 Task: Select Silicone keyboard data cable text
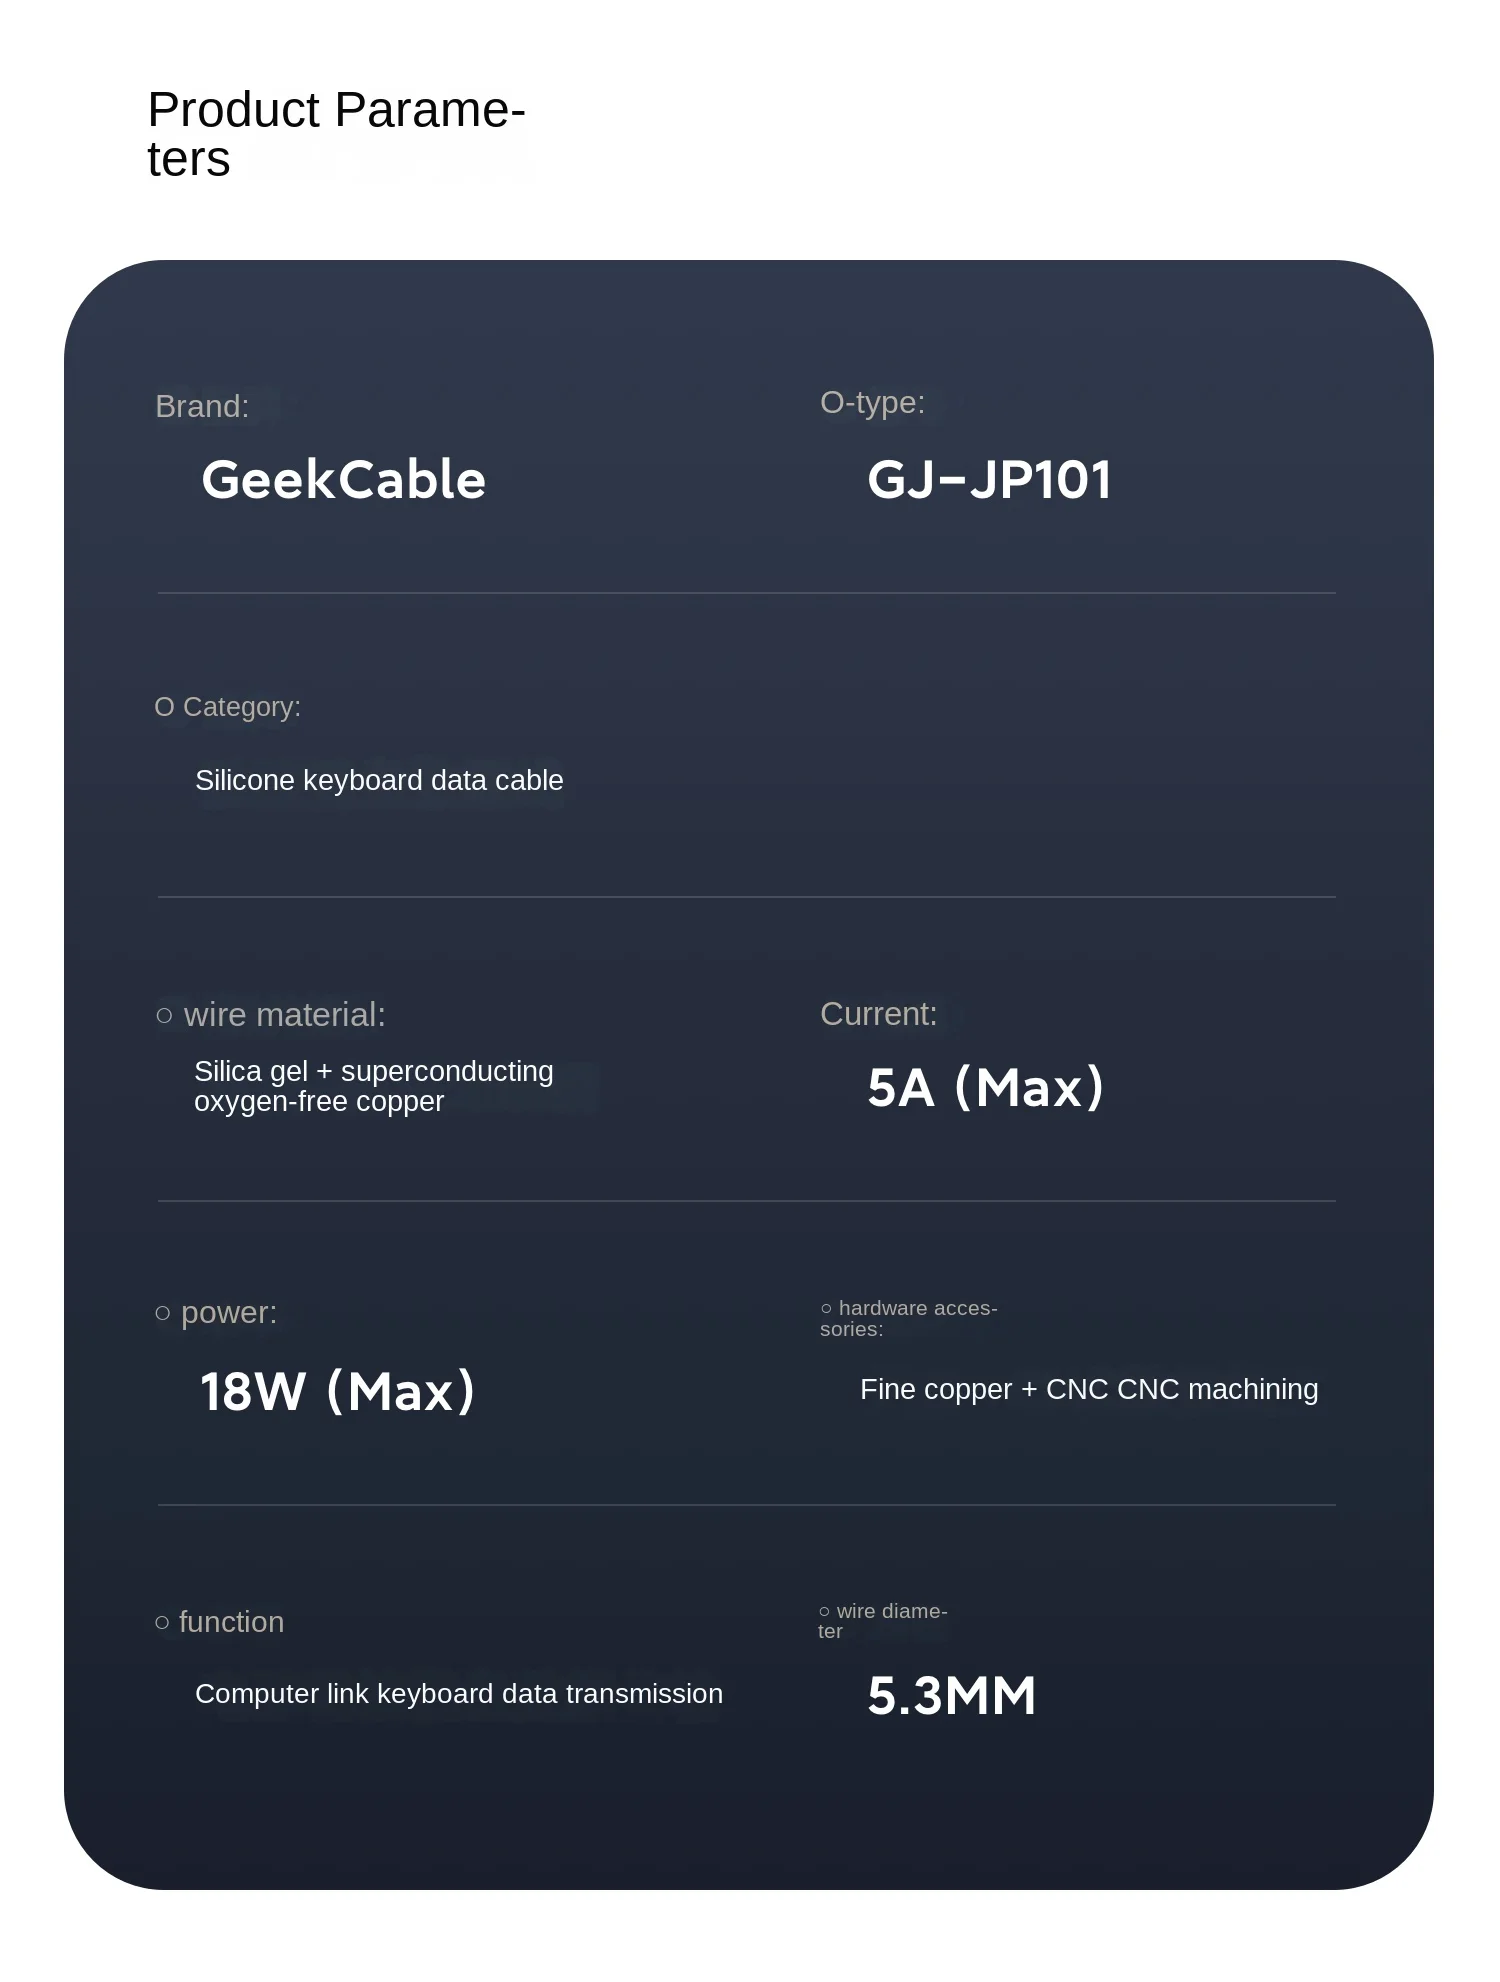(x=379, y=780)
